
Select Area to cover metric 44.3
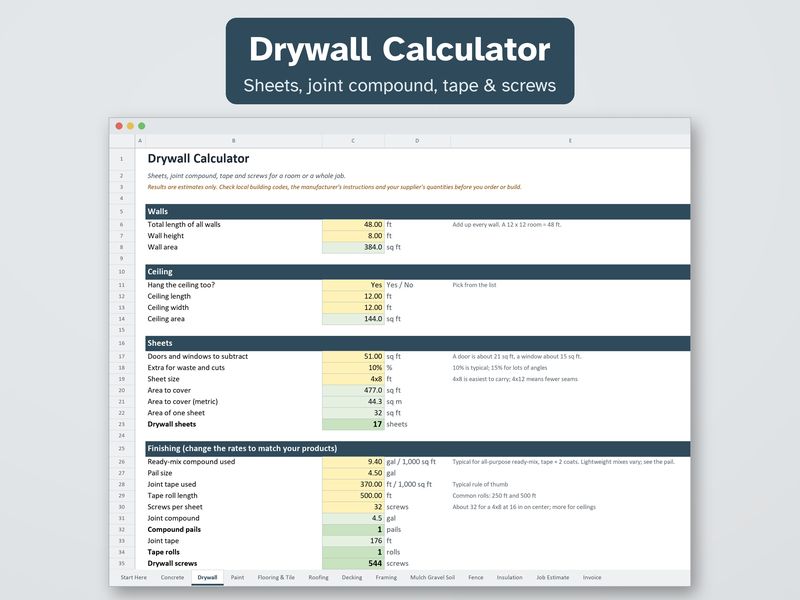(353, 402)
